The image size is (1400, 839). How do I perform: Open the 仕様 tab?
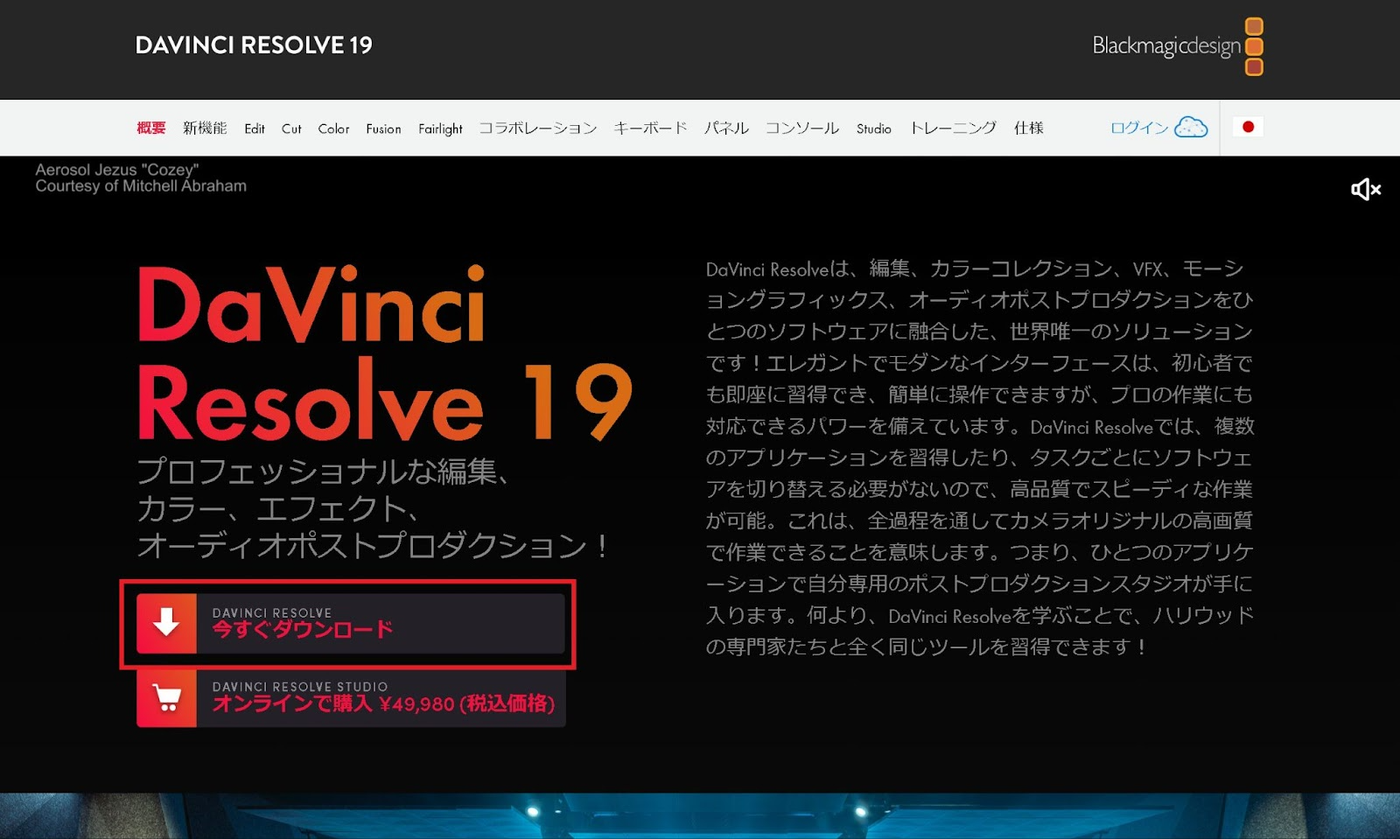(1028, 128)
